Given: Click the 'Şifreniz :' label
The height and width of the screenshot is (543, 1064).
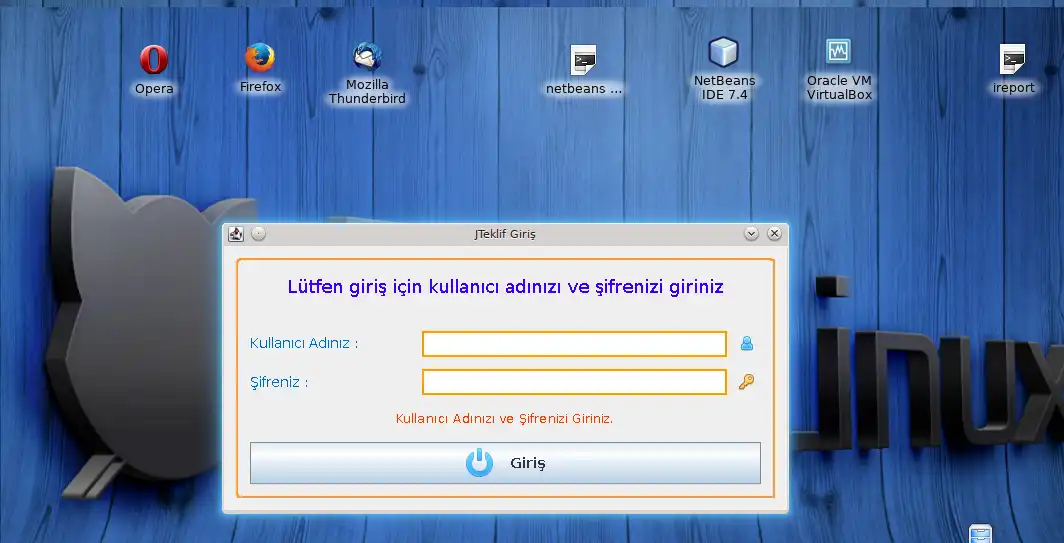Looking at the screenshot, I should coord(279,382).
